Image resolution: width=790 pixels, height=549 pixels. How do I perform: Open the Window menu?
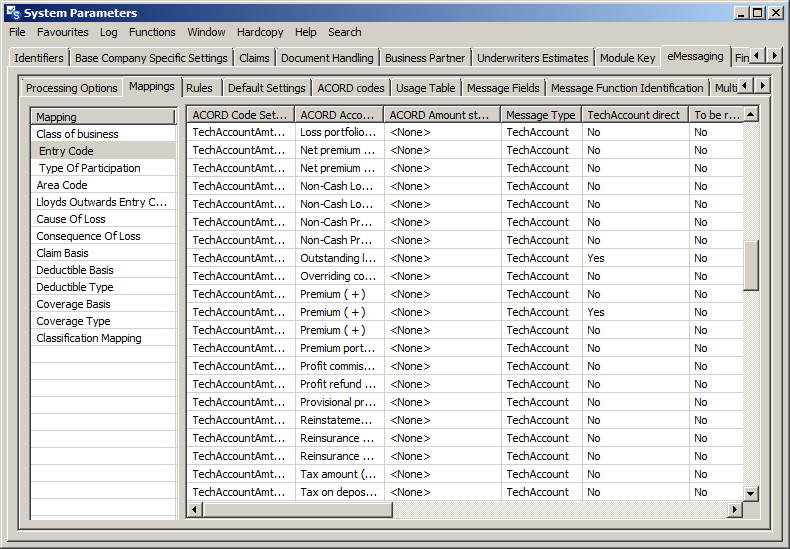pos(207,32)
